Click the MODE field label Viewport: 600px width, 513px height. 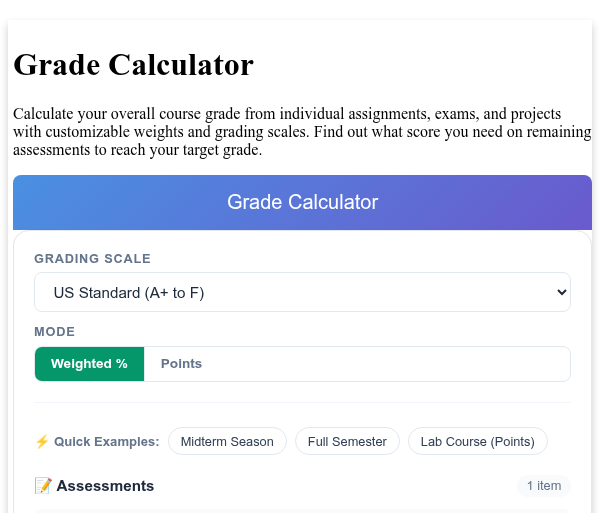point(55,332)
